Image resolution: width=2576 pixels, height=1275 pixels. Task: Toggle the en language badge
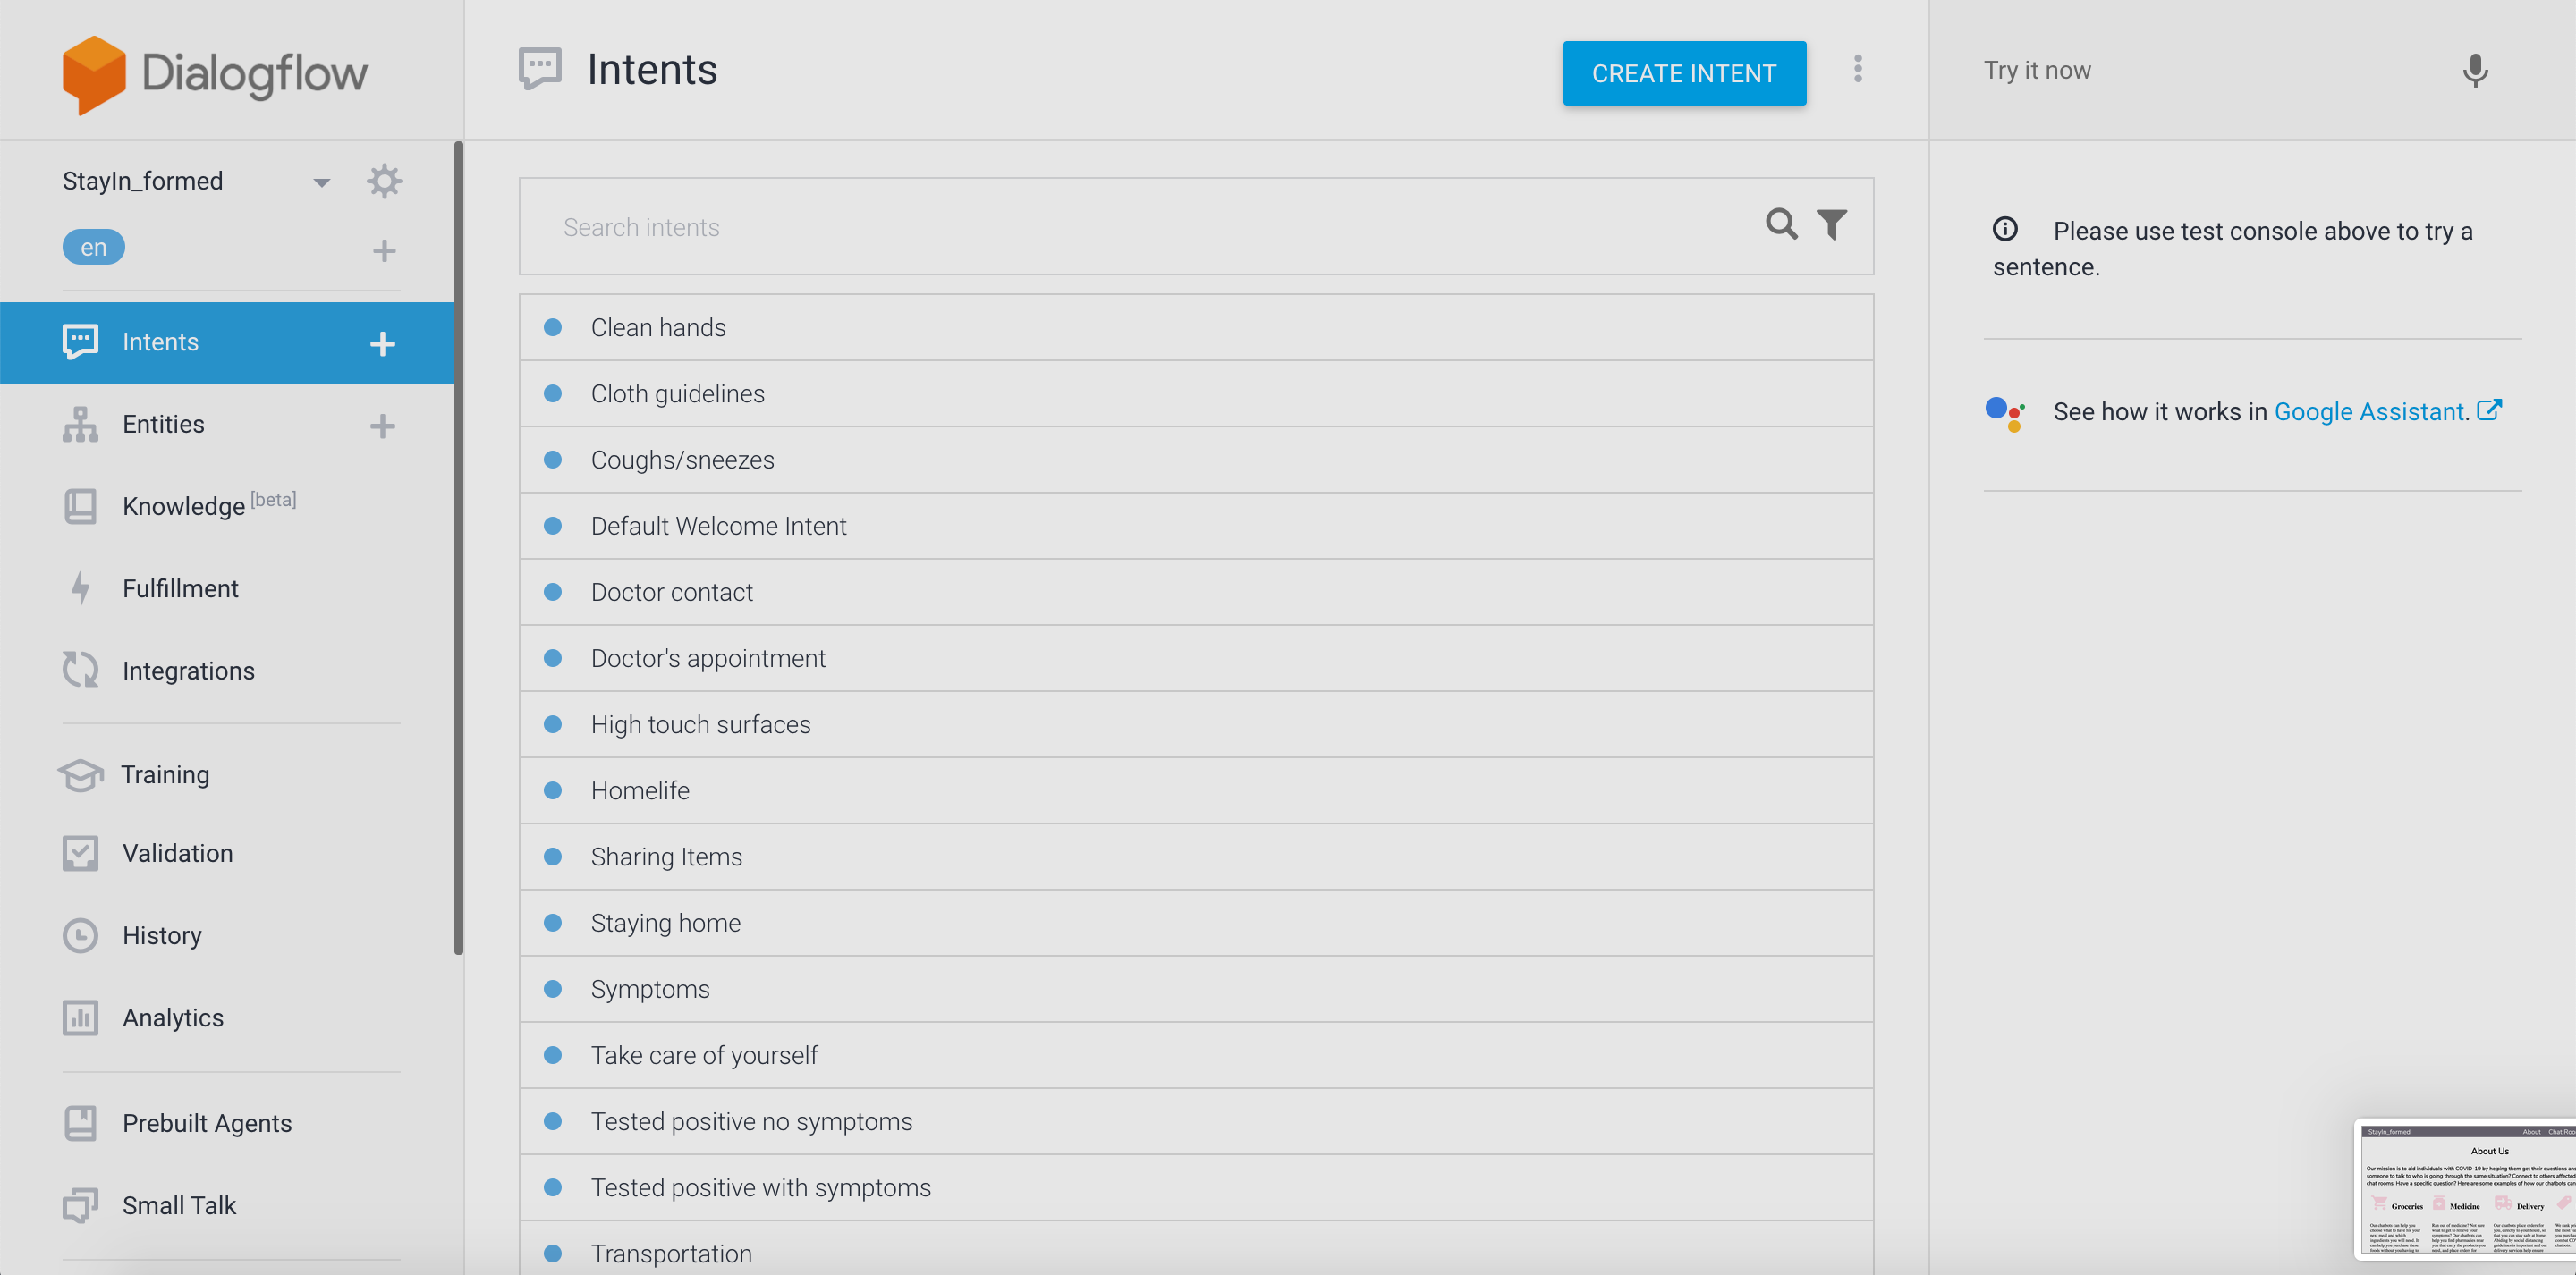click(93, 247)
